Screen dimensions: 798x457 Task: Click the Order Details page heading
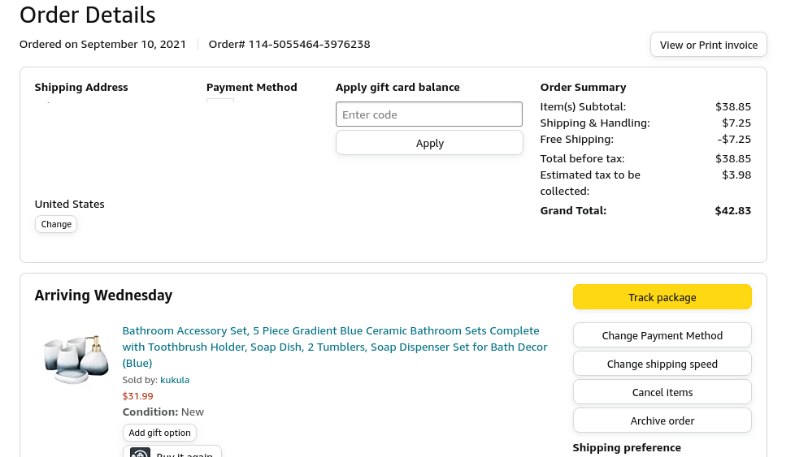pos(88,15)
